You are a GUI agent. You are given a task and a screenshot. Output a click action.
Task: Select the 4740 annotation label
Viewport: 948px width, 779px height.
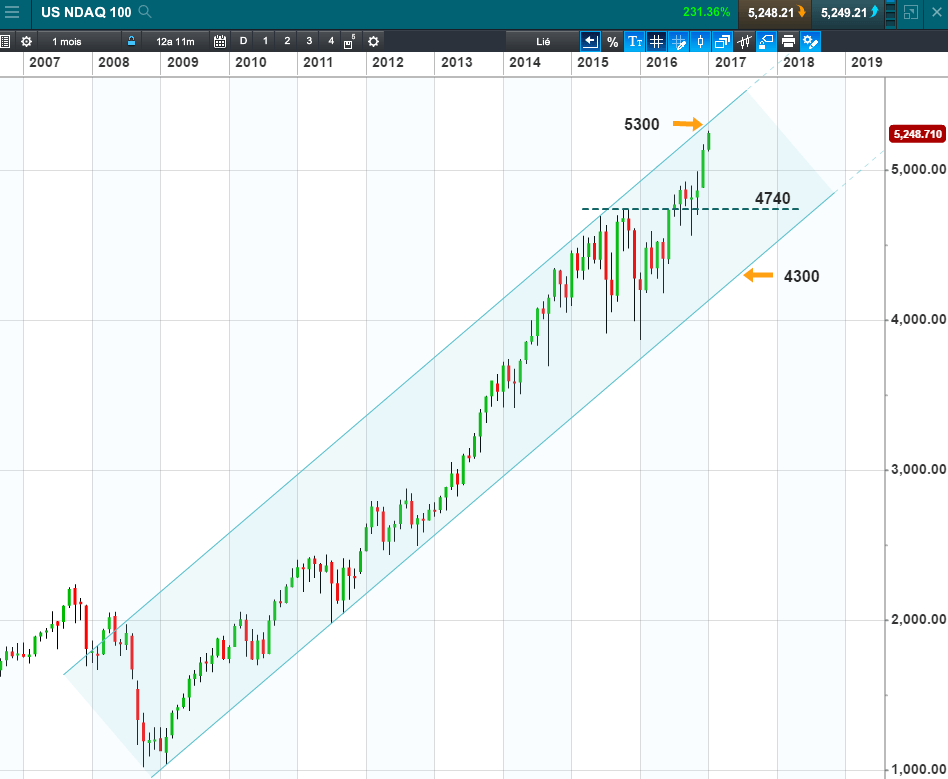click(773, 198)
